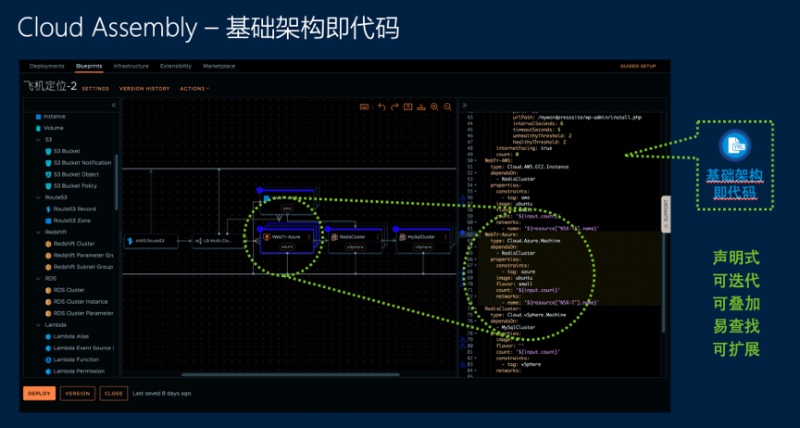This screenshot has width=800, height=428.
Task: Click the zoom in magnifier icon
Action: pos(434,106)
